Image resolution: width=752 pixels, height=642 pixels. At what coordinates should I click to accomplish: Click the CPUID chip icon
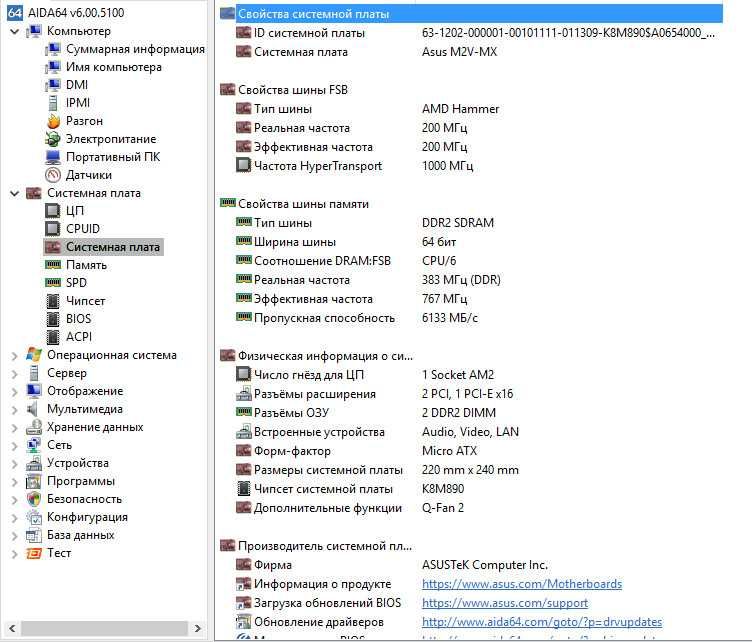53,229
